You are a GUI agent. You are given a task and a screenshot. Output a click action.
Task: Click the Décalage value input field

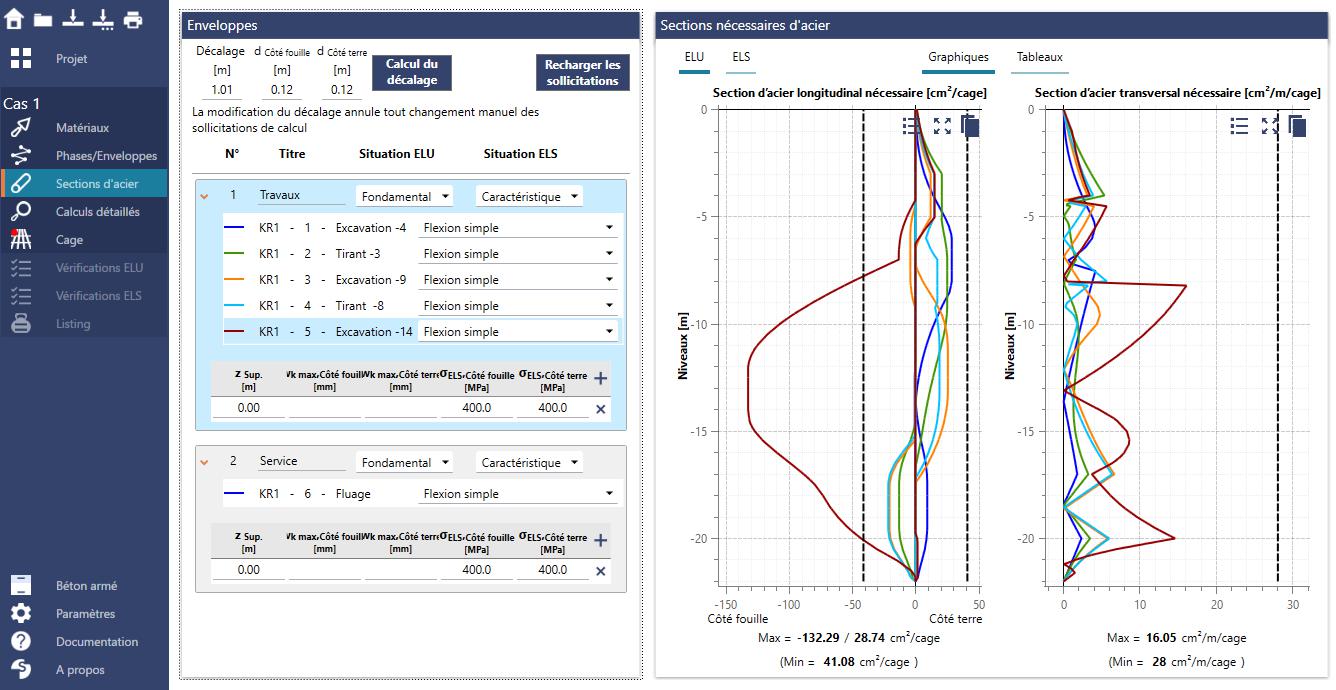tap(221, 90)
